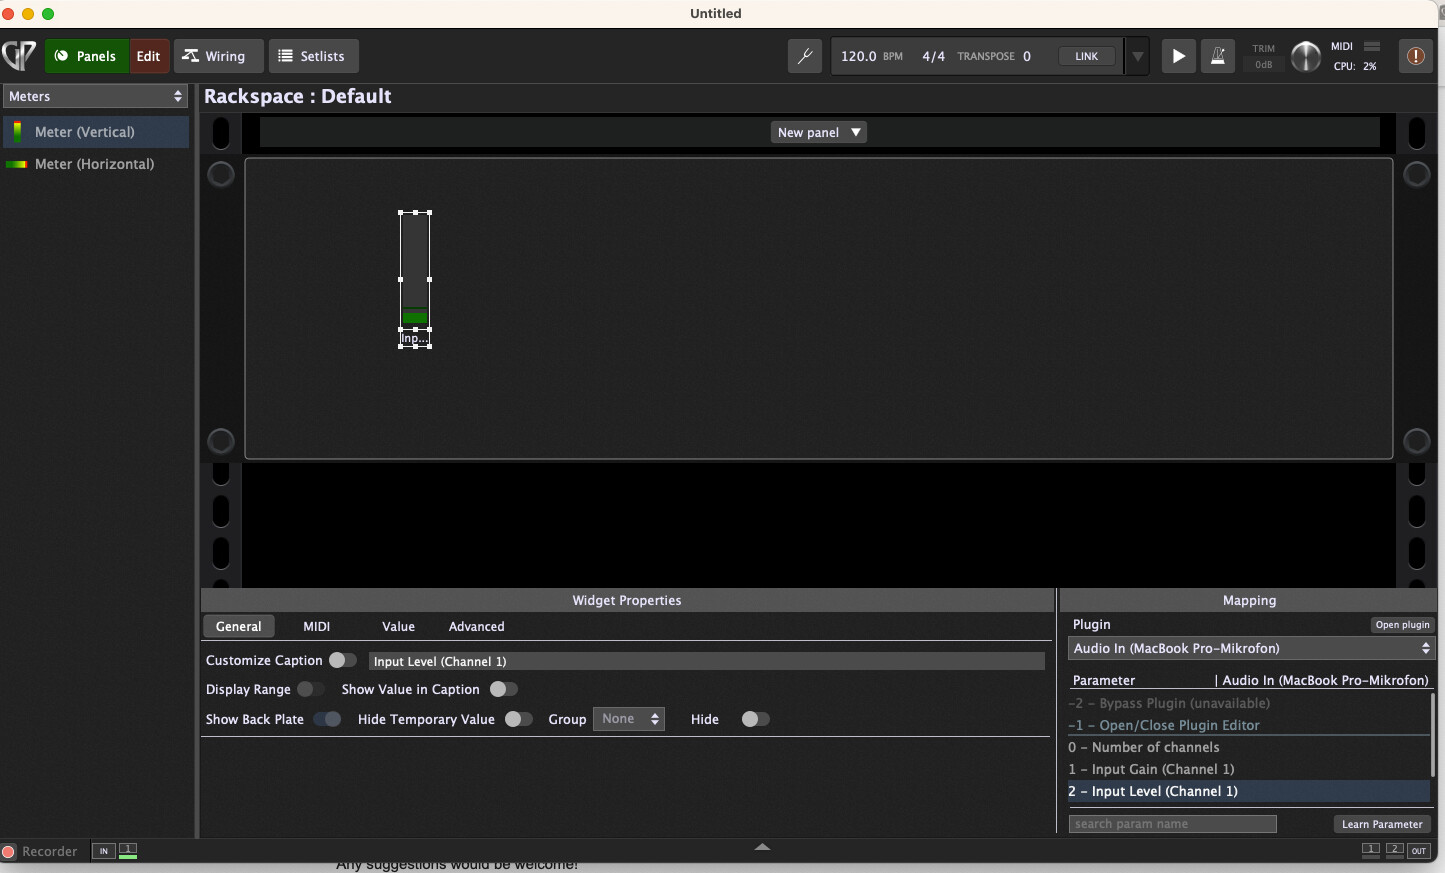
Task: Open the Advanced tab in Widget Properties
Action: [476, 627]
